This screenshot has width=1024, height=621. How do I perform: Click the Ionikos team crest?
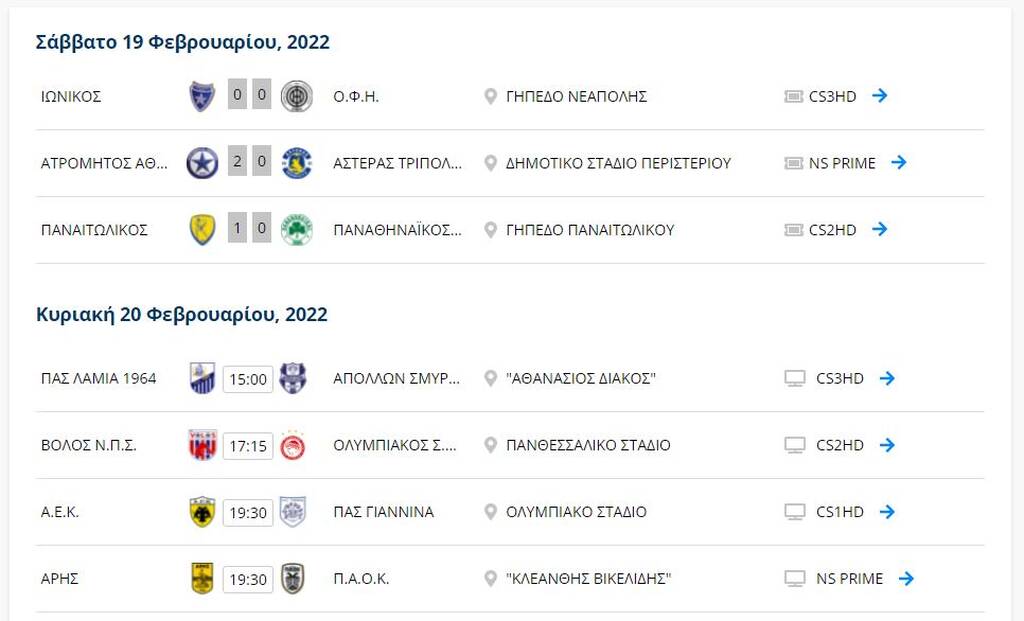click(202, 96)
